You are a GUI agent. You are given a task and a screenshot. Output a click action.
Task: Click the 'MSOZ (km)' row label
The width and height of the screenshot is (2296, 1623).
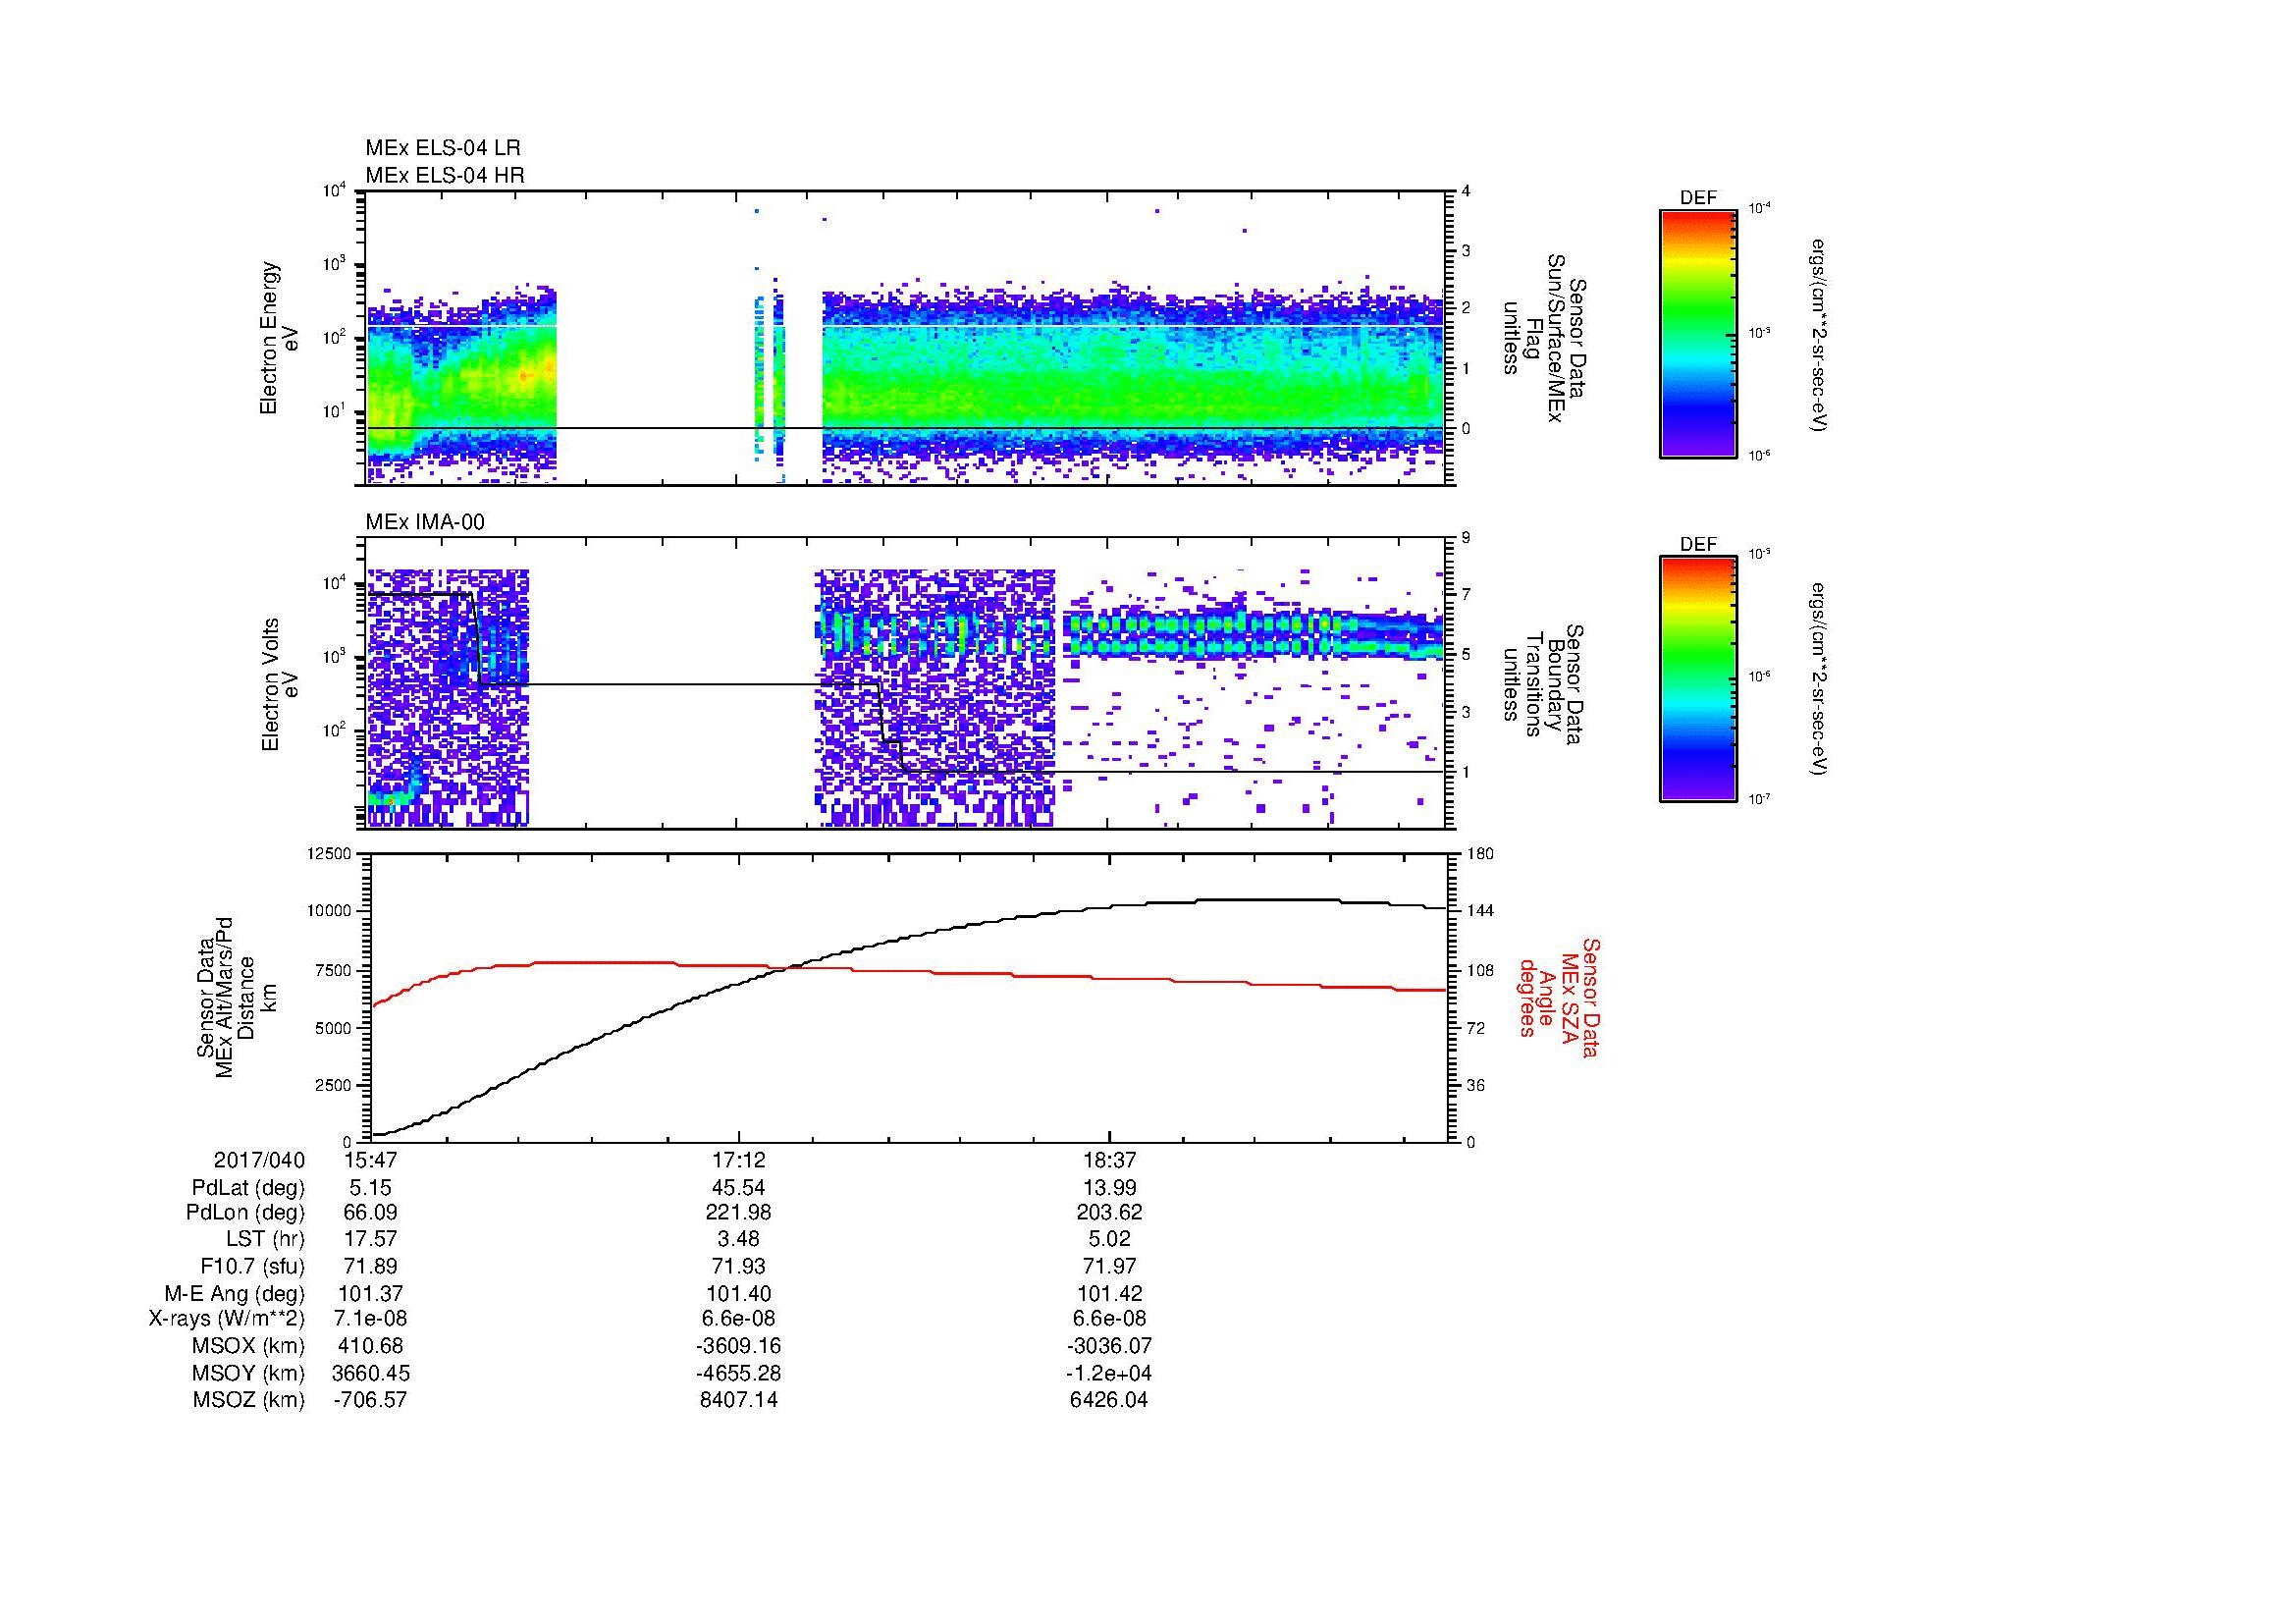click(249, 1400)
